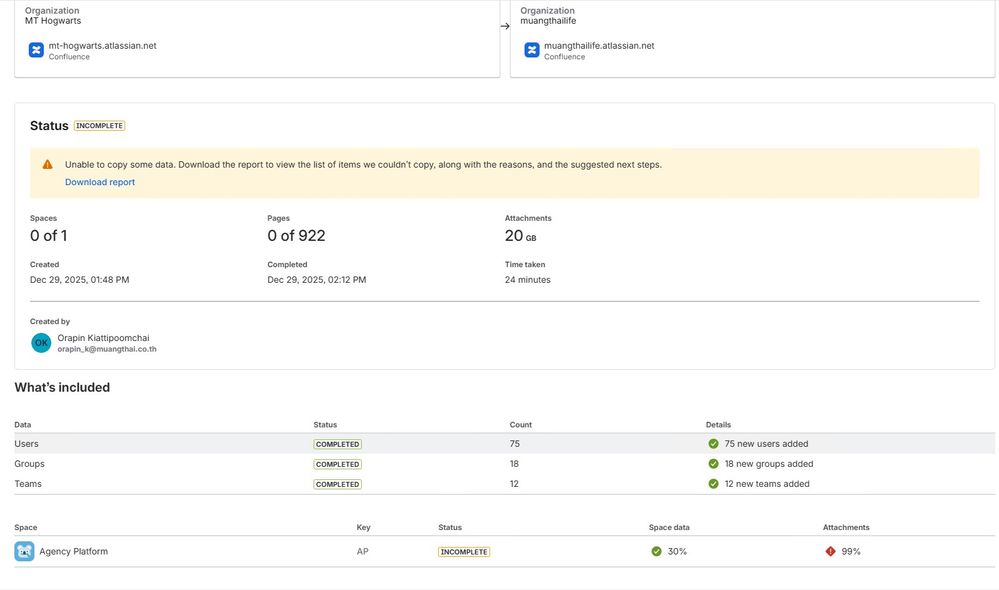
Task: Click green checkmark beside 18 new groups added
Action: [x=713, y=464]
